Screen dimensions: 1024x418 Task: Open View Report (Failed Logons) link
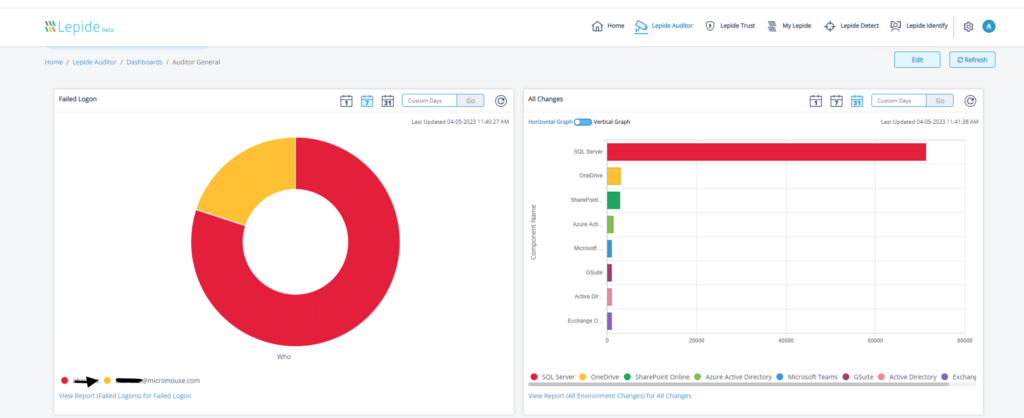pyautogui.click(x=125, y=396)
